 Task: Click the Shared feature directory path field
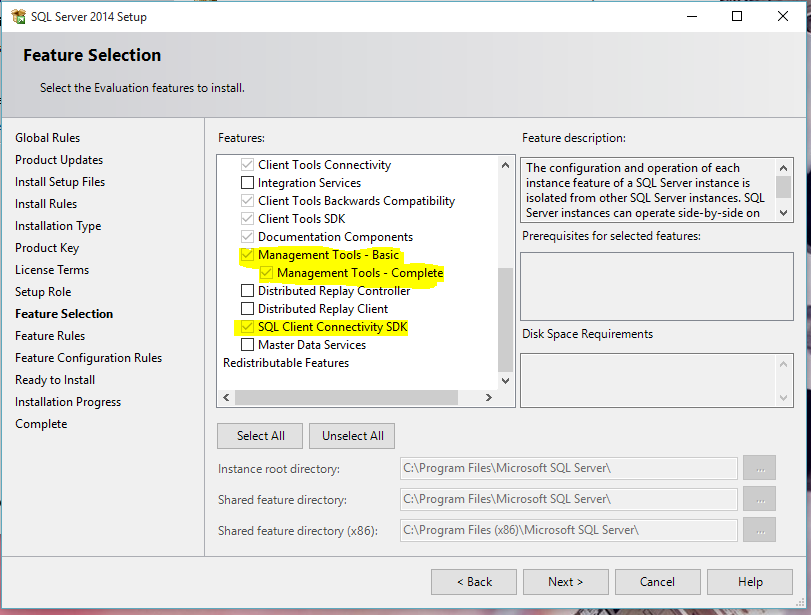point(568,499)
